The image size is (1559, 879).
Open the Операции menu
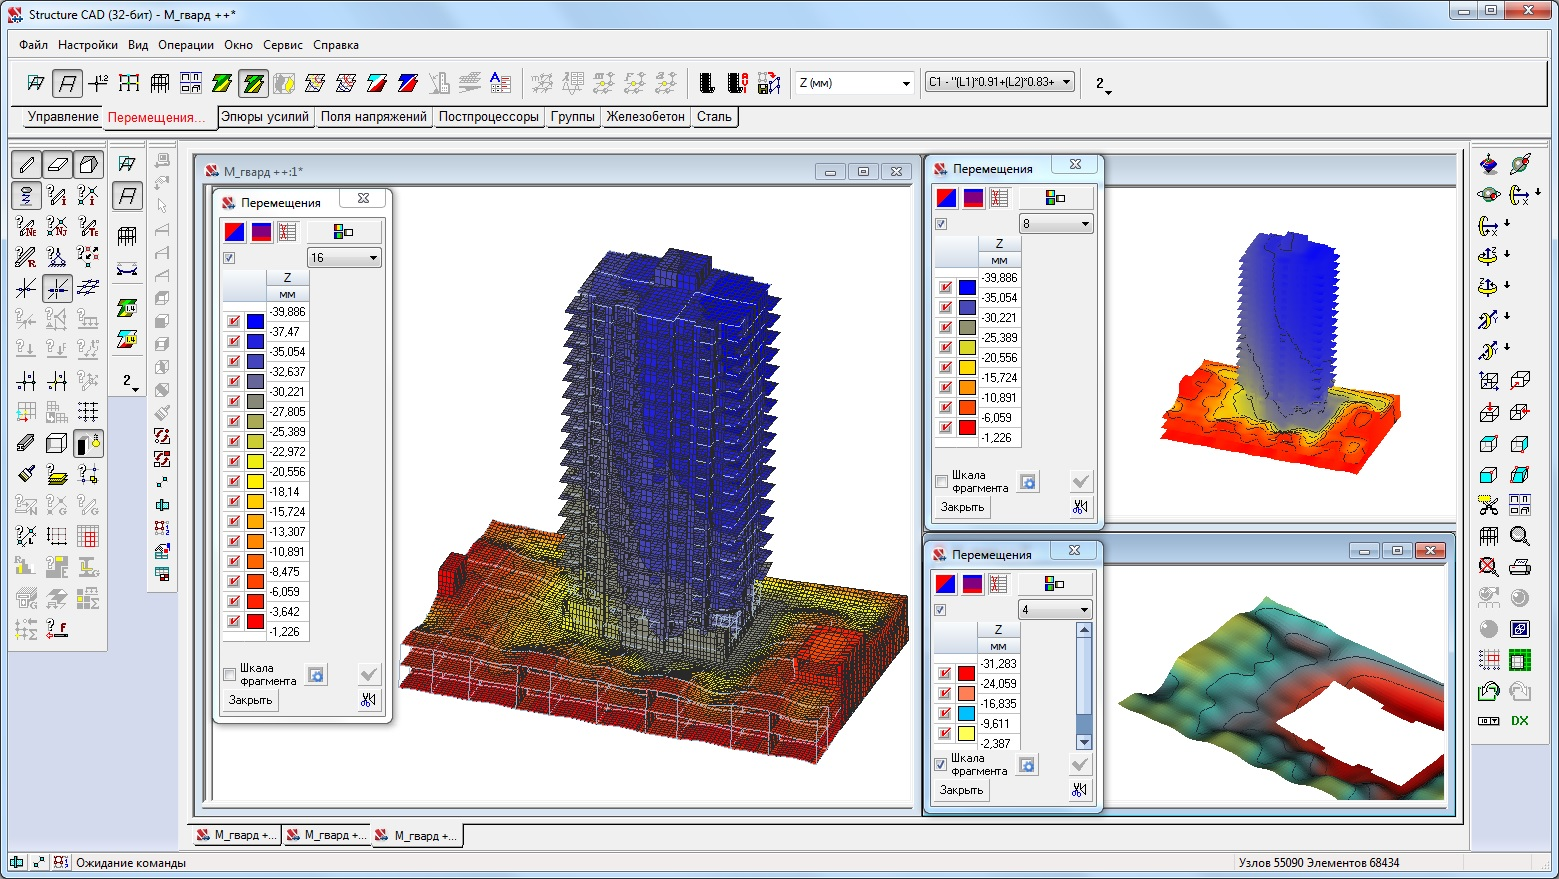(185, 45)
